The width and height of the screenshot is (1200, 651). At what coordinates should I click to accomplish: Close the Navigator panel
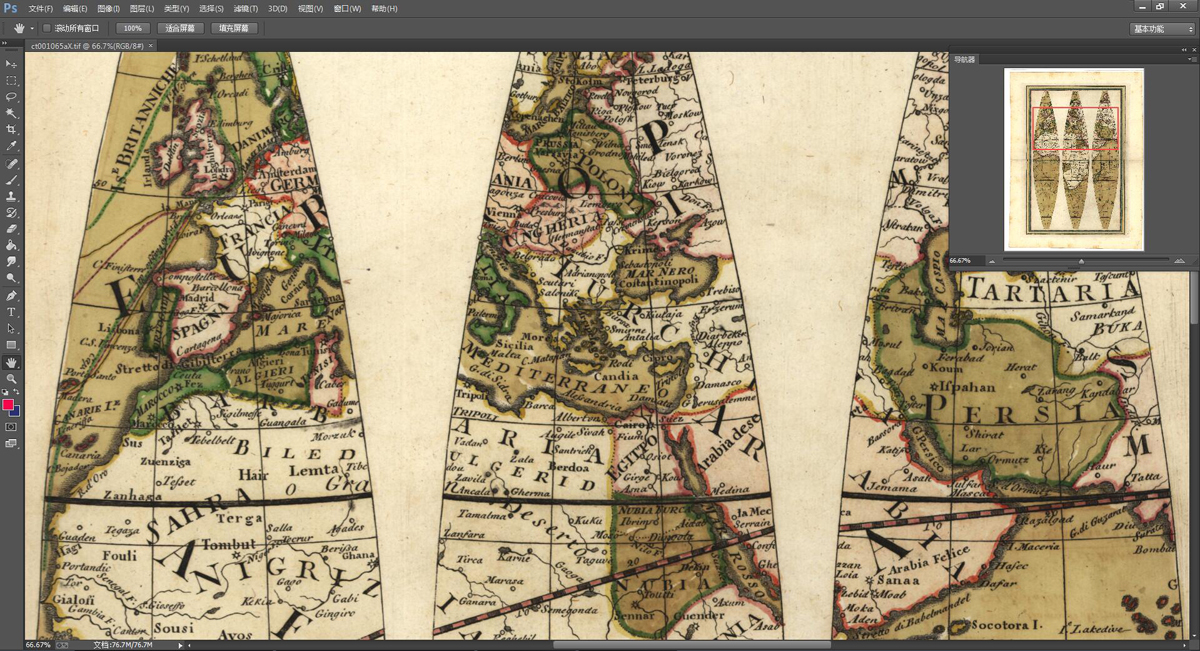[x=1195, y=48]
